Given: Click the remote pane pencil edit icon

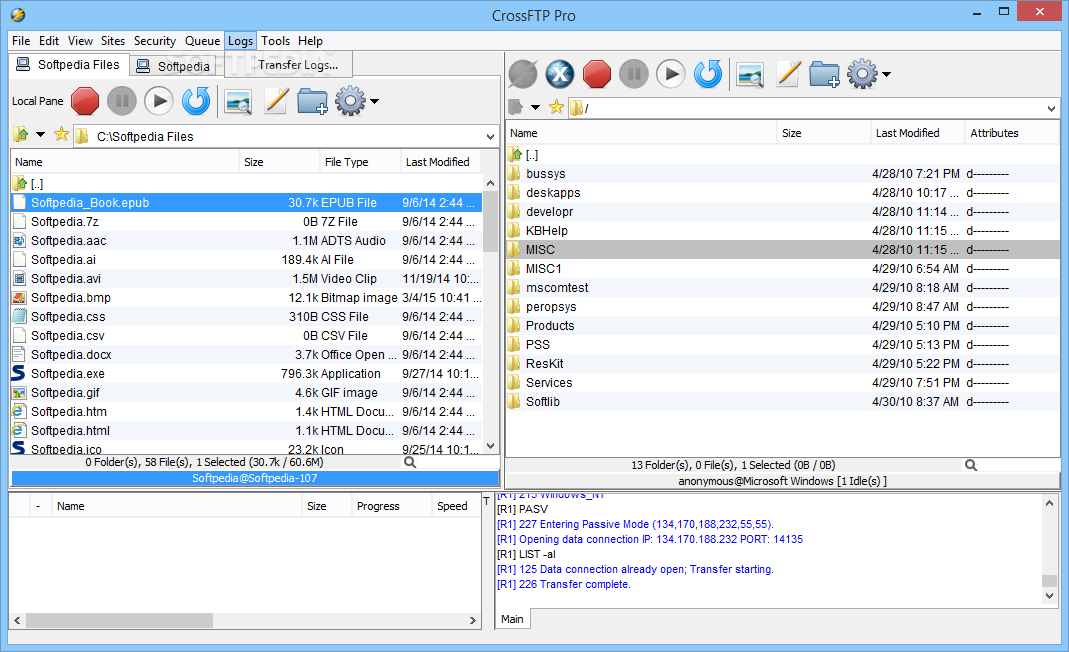Looking at the screenshot, I should (x=788, y=74).
